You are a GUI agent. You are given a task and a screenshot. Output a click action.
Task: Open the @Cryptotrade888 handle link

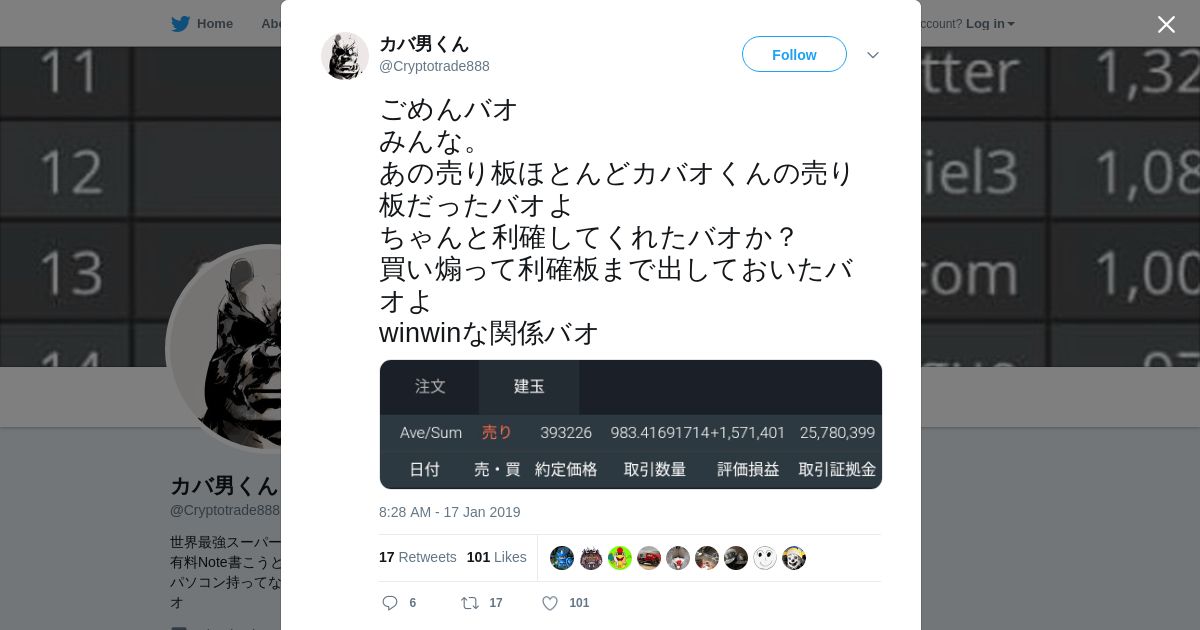434,66
